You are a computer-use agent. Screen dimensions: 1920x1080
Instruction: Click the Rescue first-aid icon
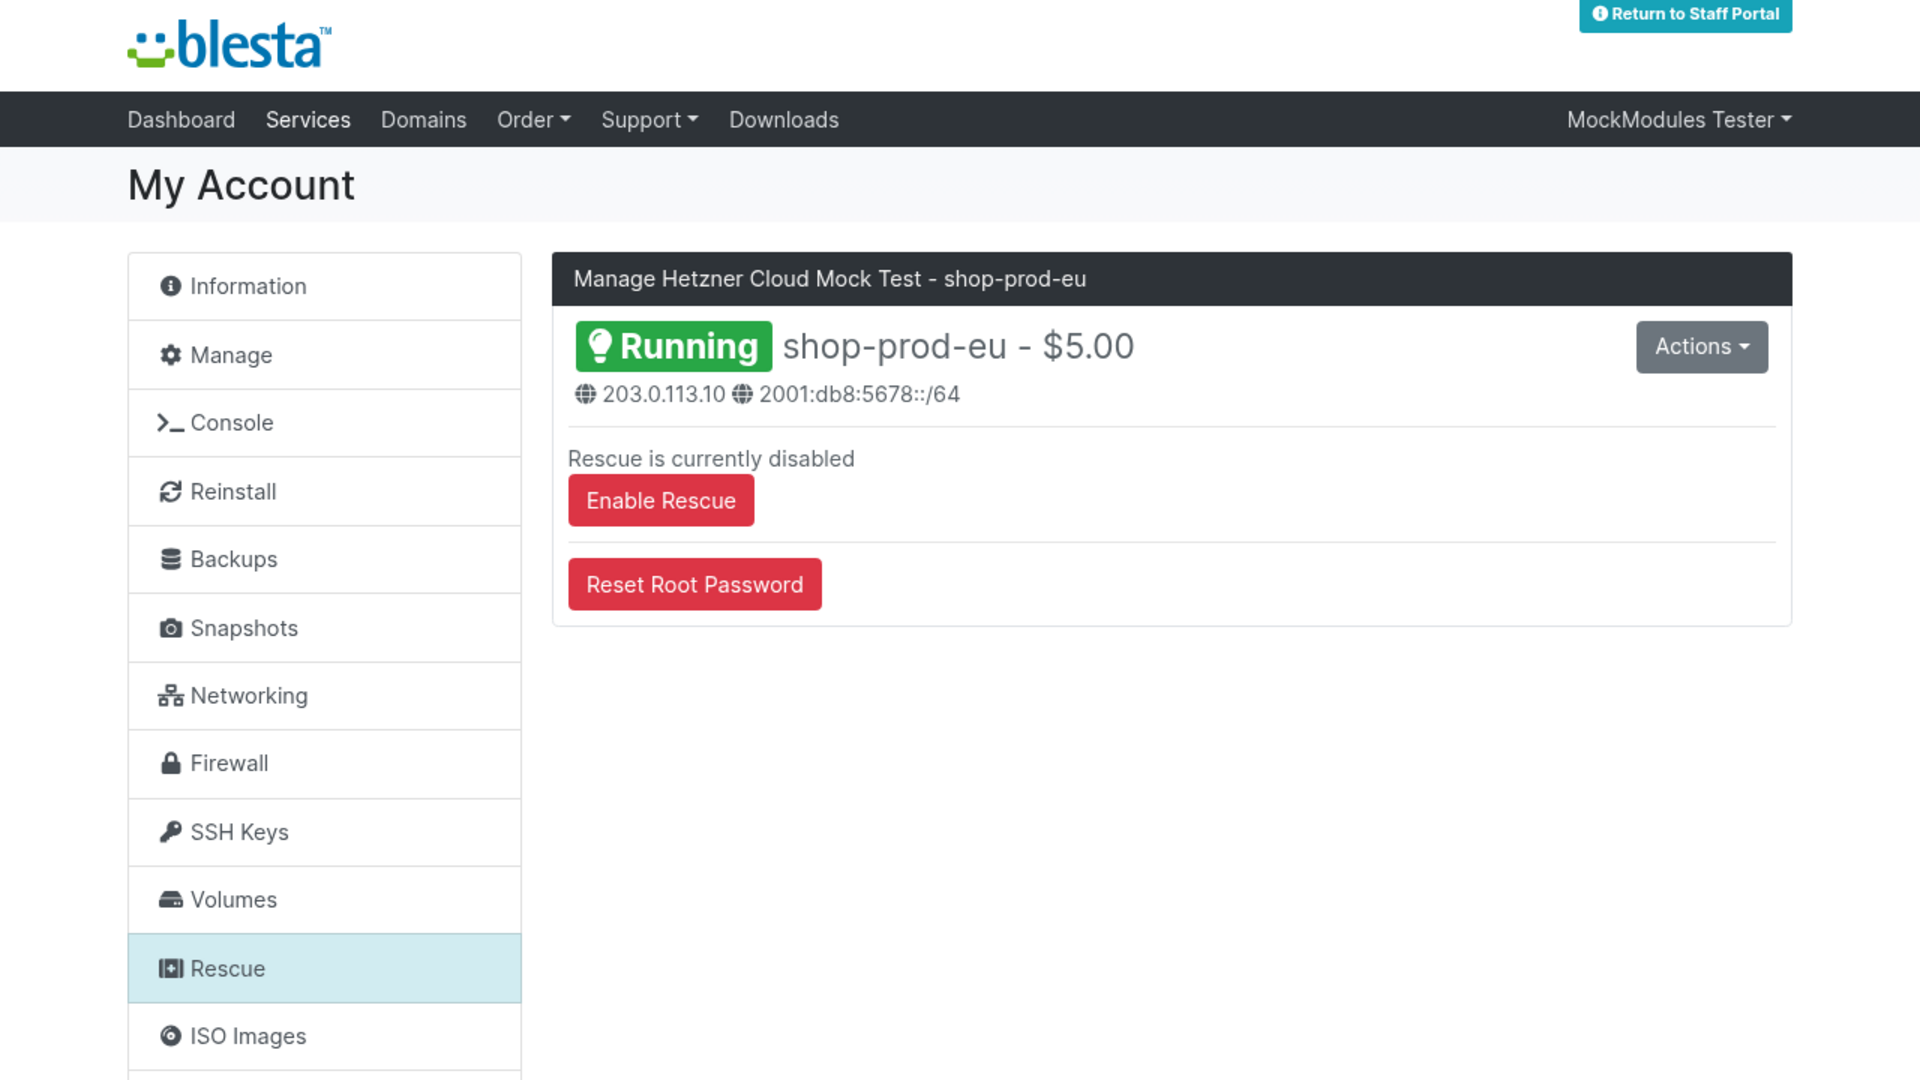tap(171, 968)
